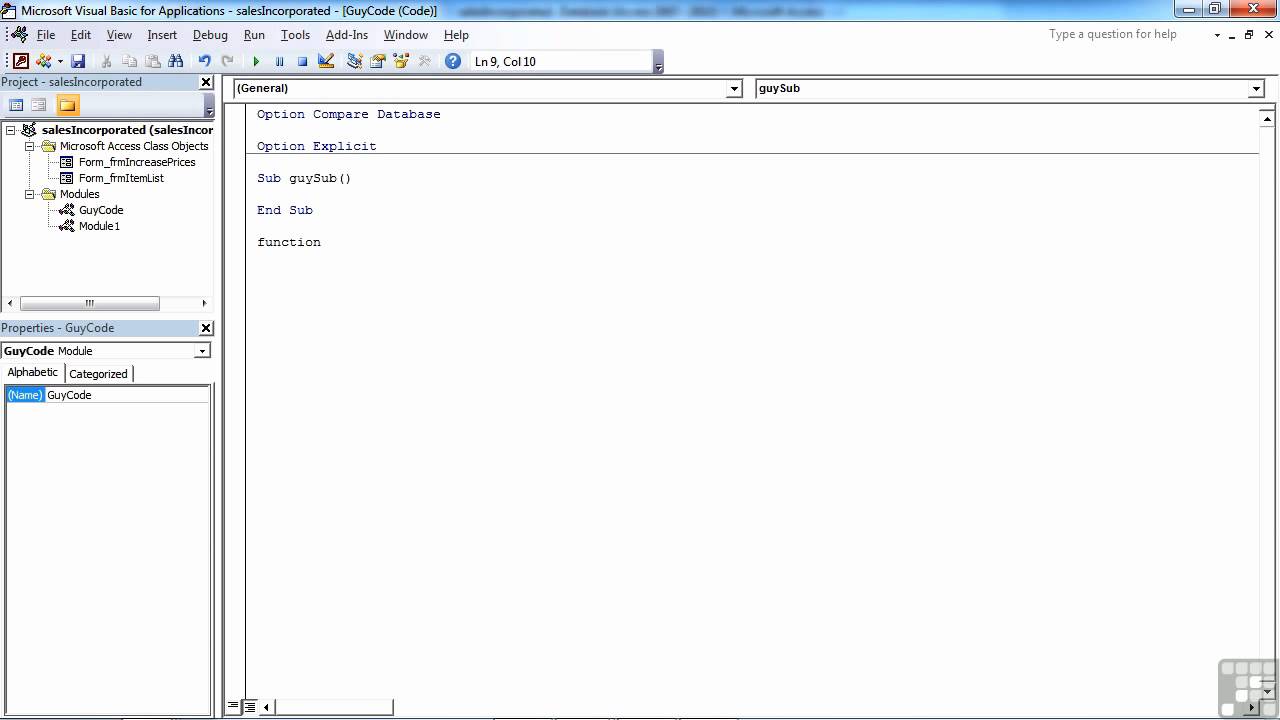The height and width of the screenshot is (720, 1280).
Task: Open the Debug menu
Action: coord(210,34)
